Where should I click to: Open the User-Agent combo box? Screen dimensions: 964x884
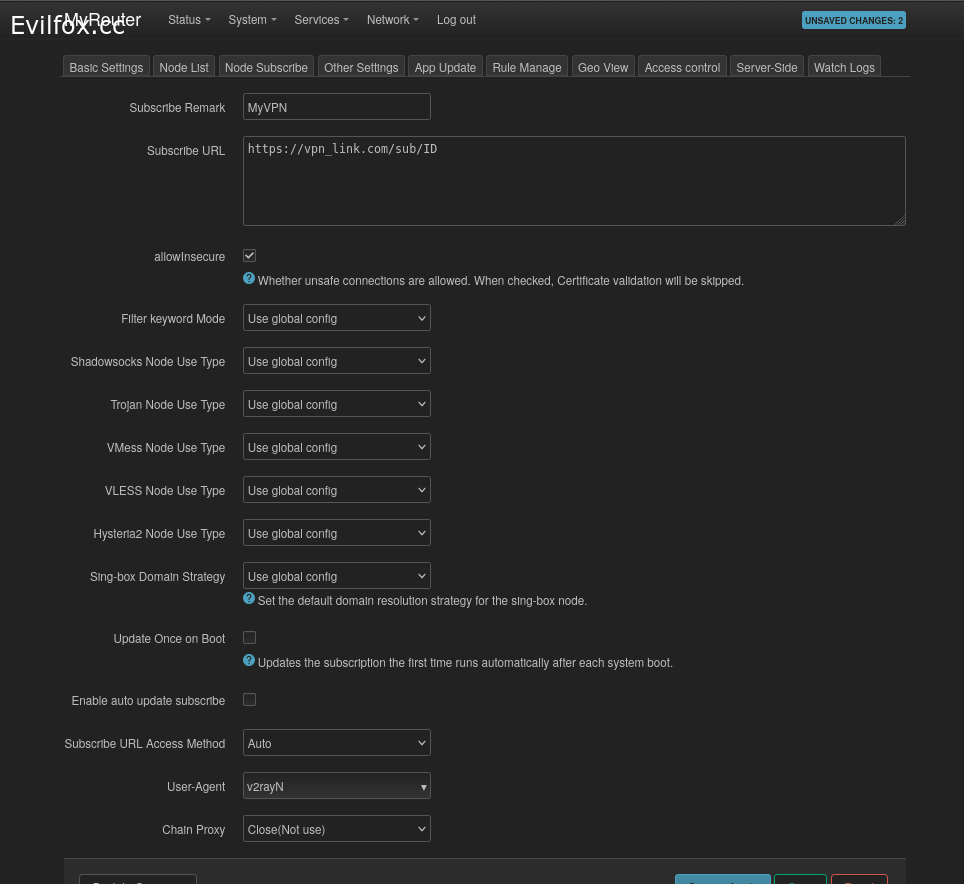click(336, 786)
